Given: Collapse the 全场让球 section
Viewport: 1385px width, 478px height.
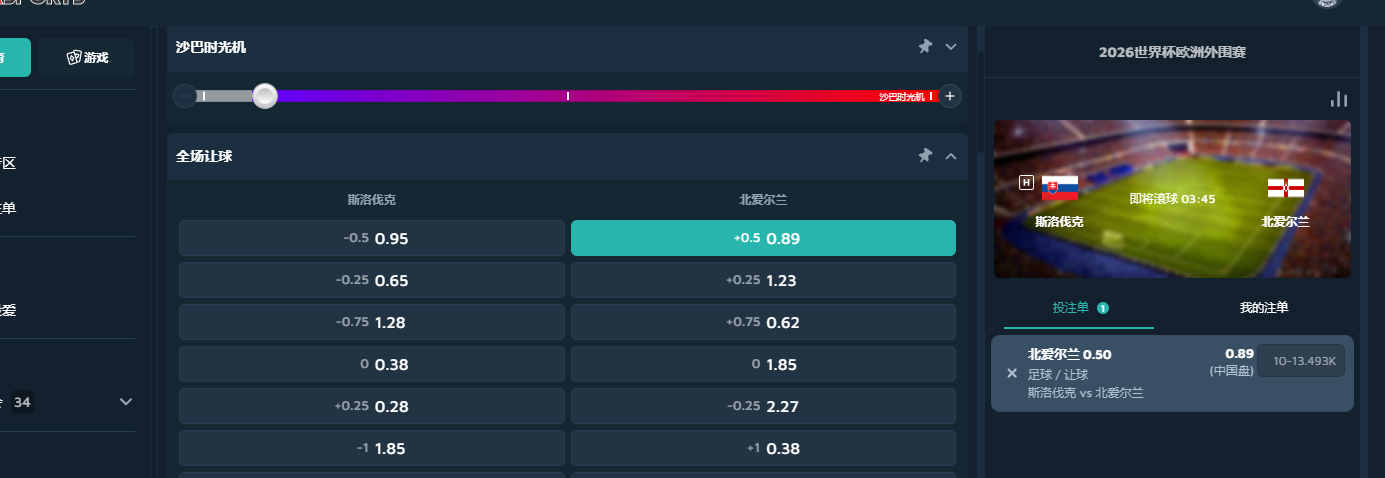Looking at the screenshot, I should 951,156.
